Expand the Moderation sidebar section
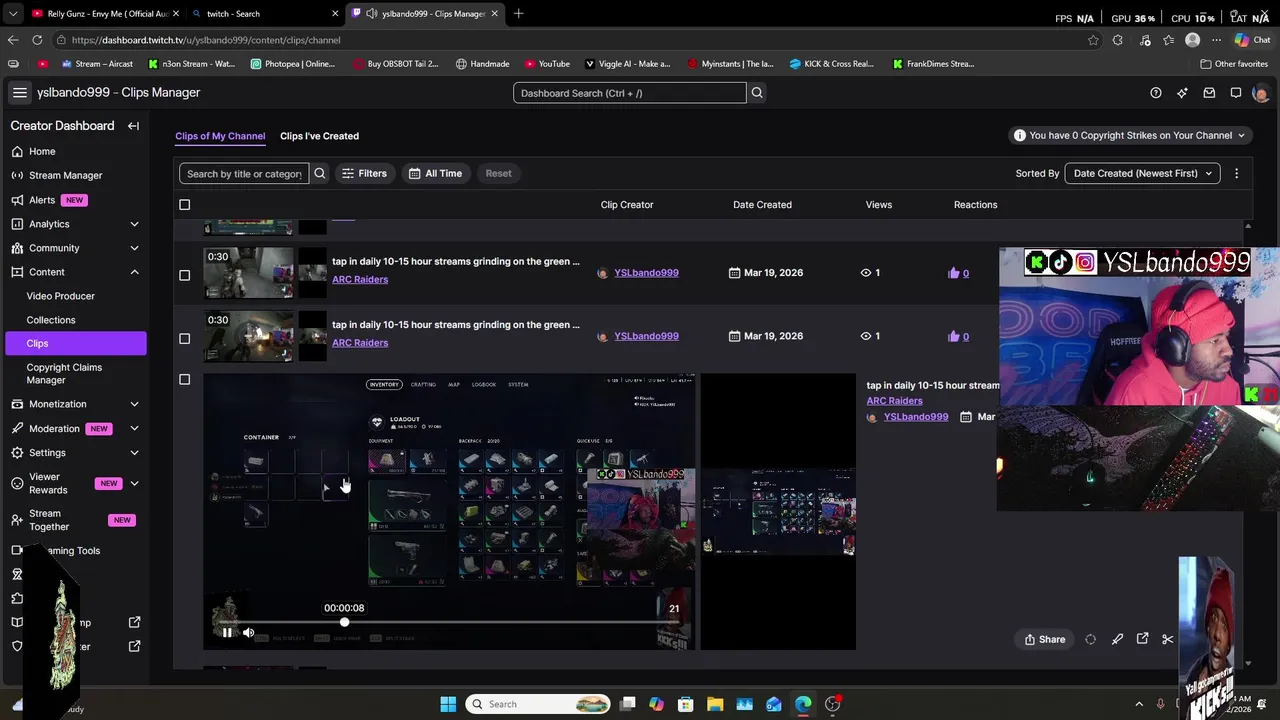 coord(134,428)
